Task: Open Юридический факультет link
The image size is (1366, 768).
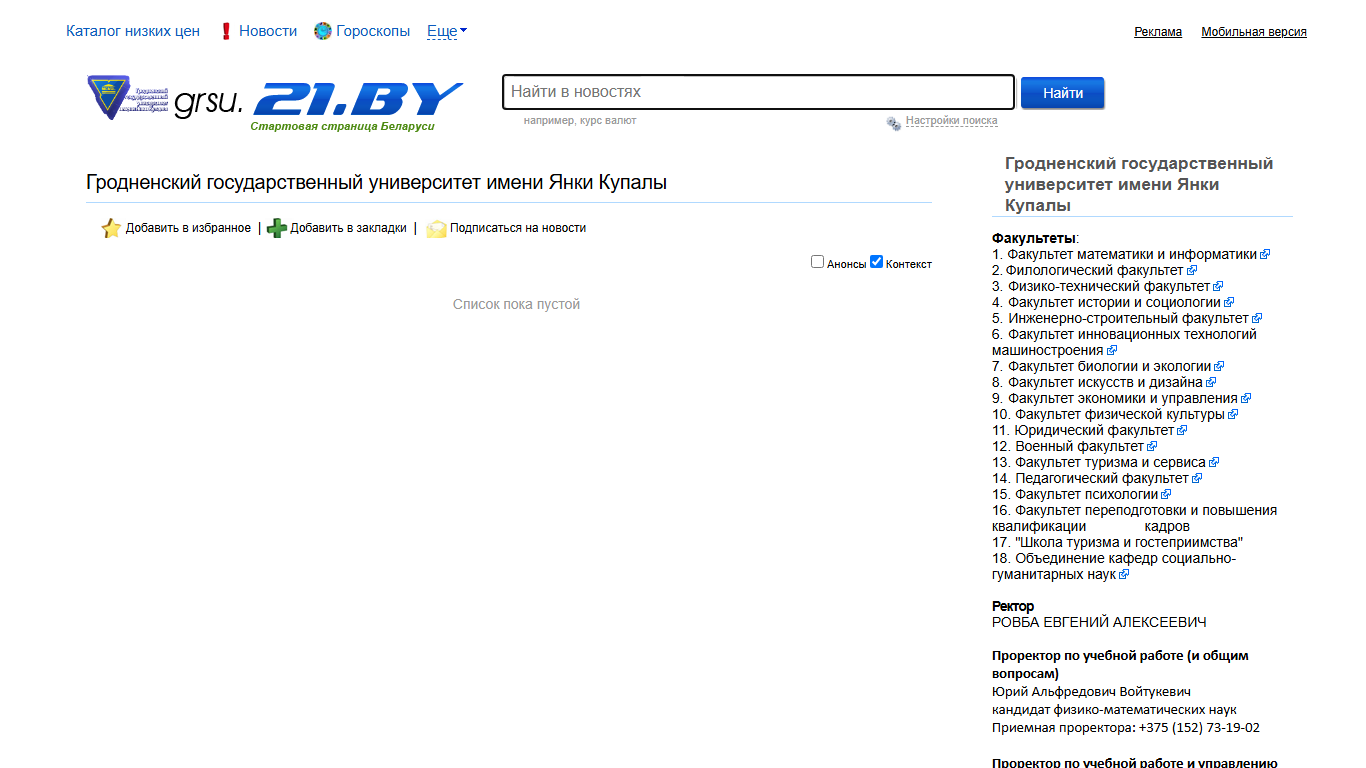Action: (x=1094, y=431)
